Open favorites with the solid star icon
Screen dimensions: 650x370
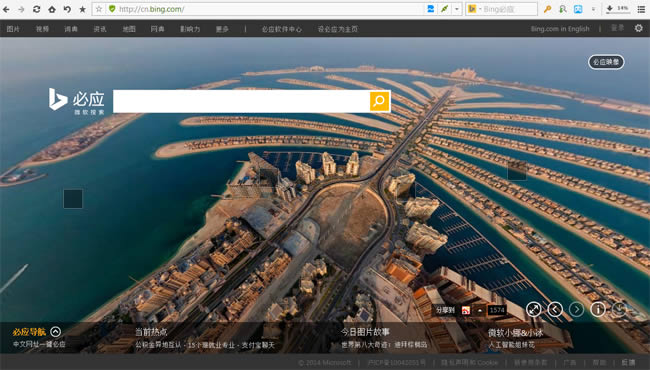point(82,9)
